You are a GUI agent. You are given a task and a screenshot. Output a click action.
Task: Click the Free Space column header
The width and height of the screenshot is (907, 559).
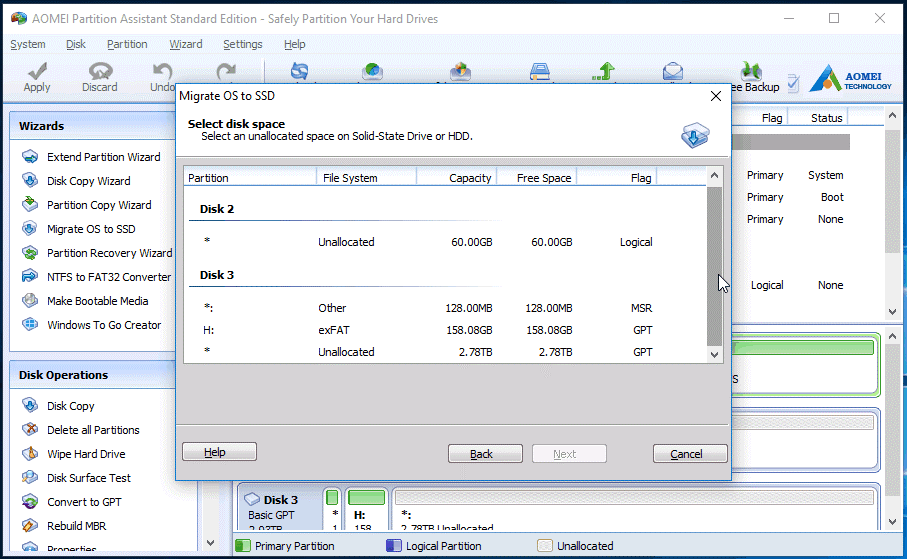[537, 178]
